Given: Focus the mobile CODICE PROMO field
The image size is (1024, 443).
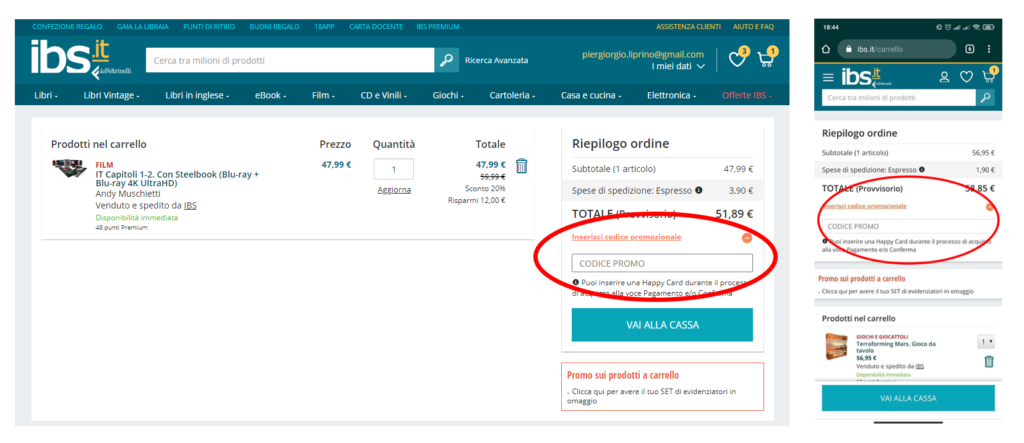Looking at the screenshot, I should tap(908, 227).
